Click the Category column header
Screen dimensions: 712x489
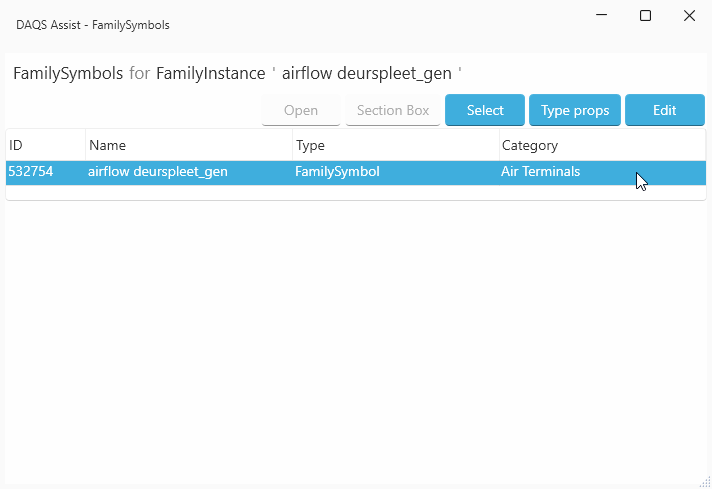tap(600, 145)
